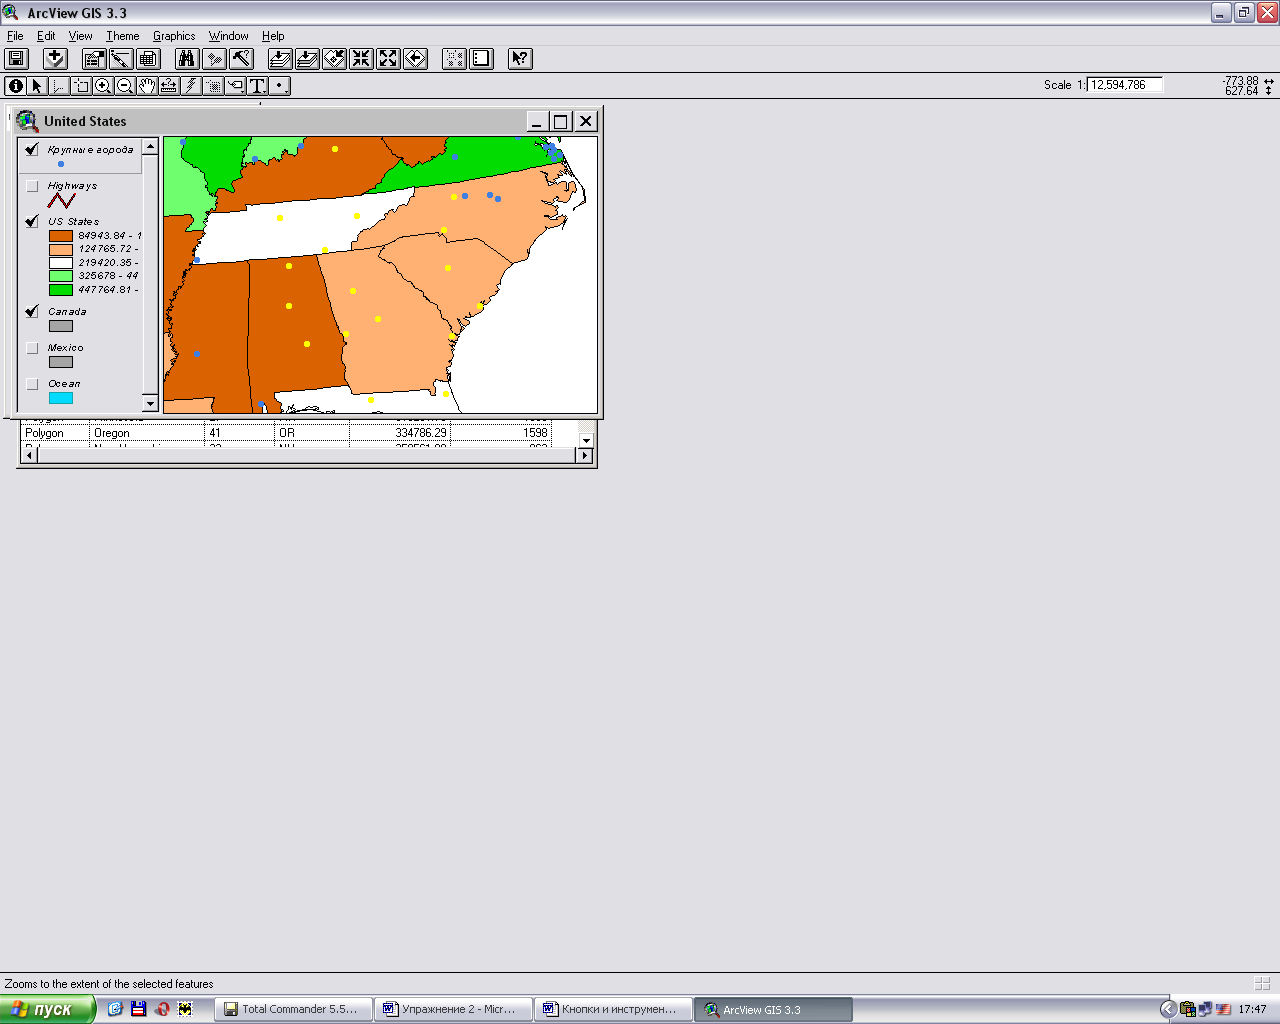The image size is (1280, 1024).
Task: Click the 334786.29 table cell
Action: coord(400,433)
